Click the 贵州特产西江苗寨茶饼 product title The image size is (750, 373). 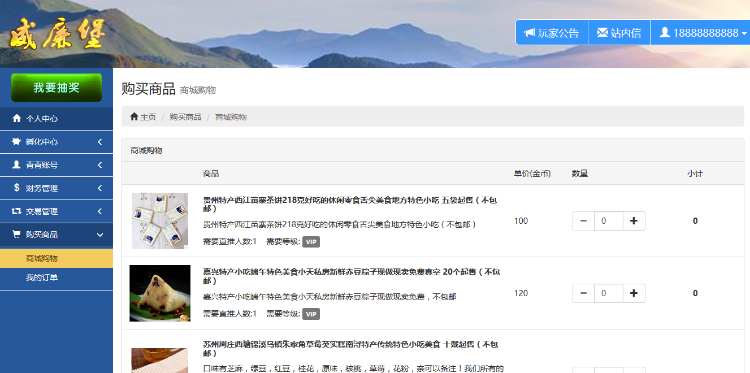350,204
